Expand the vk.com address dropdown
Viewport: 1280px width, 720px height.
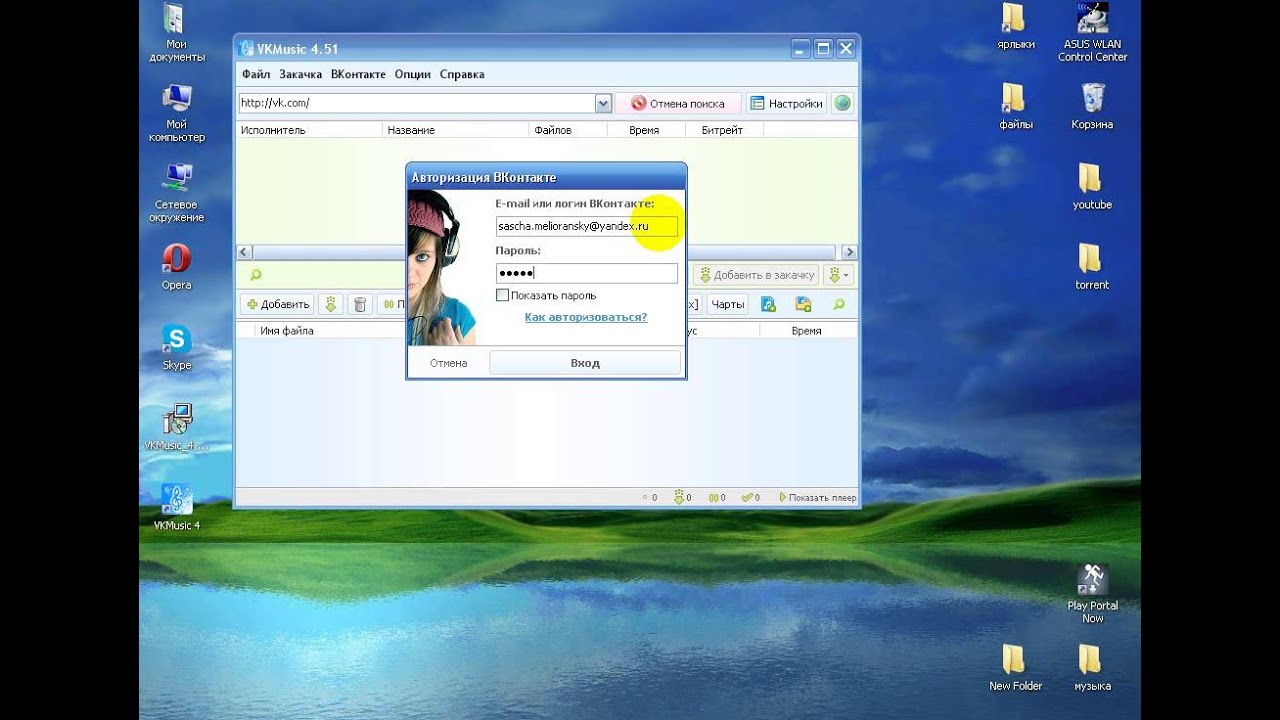pyautogui.click(x=603, y=103)
